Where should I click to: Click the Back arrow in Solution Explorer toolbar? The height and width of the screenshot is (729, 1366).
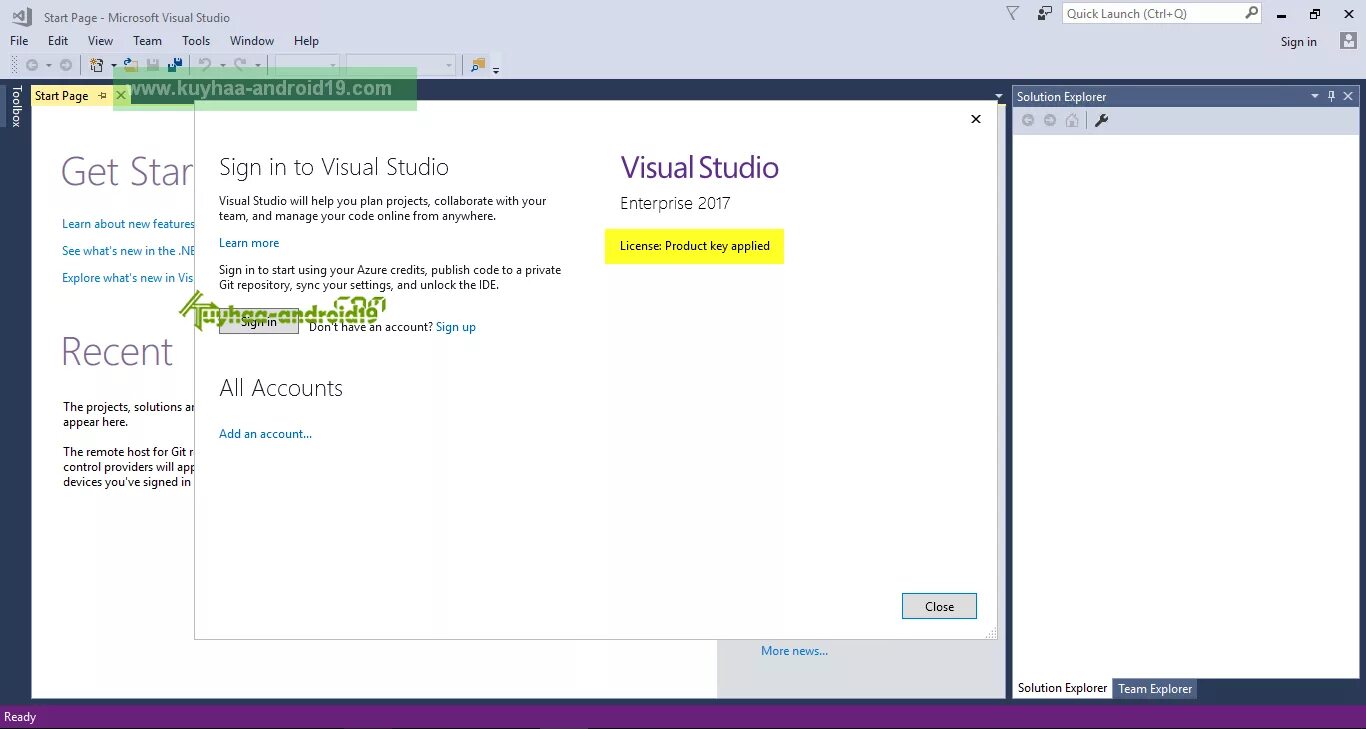1027,120
